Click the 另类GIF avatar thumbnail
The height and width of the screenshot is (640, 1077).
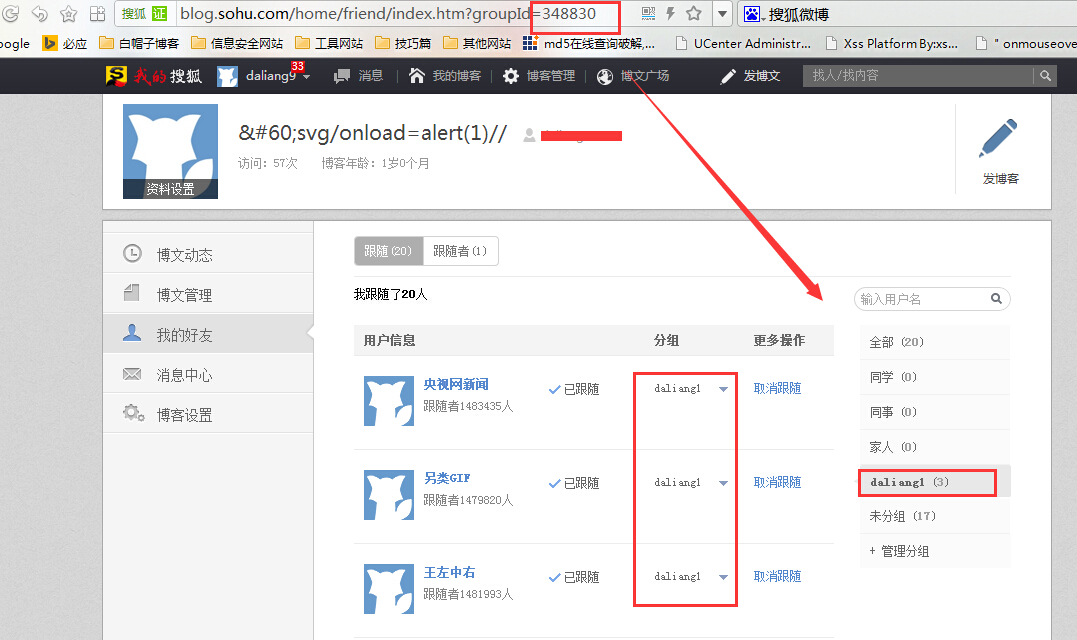(x=389, y=494)
